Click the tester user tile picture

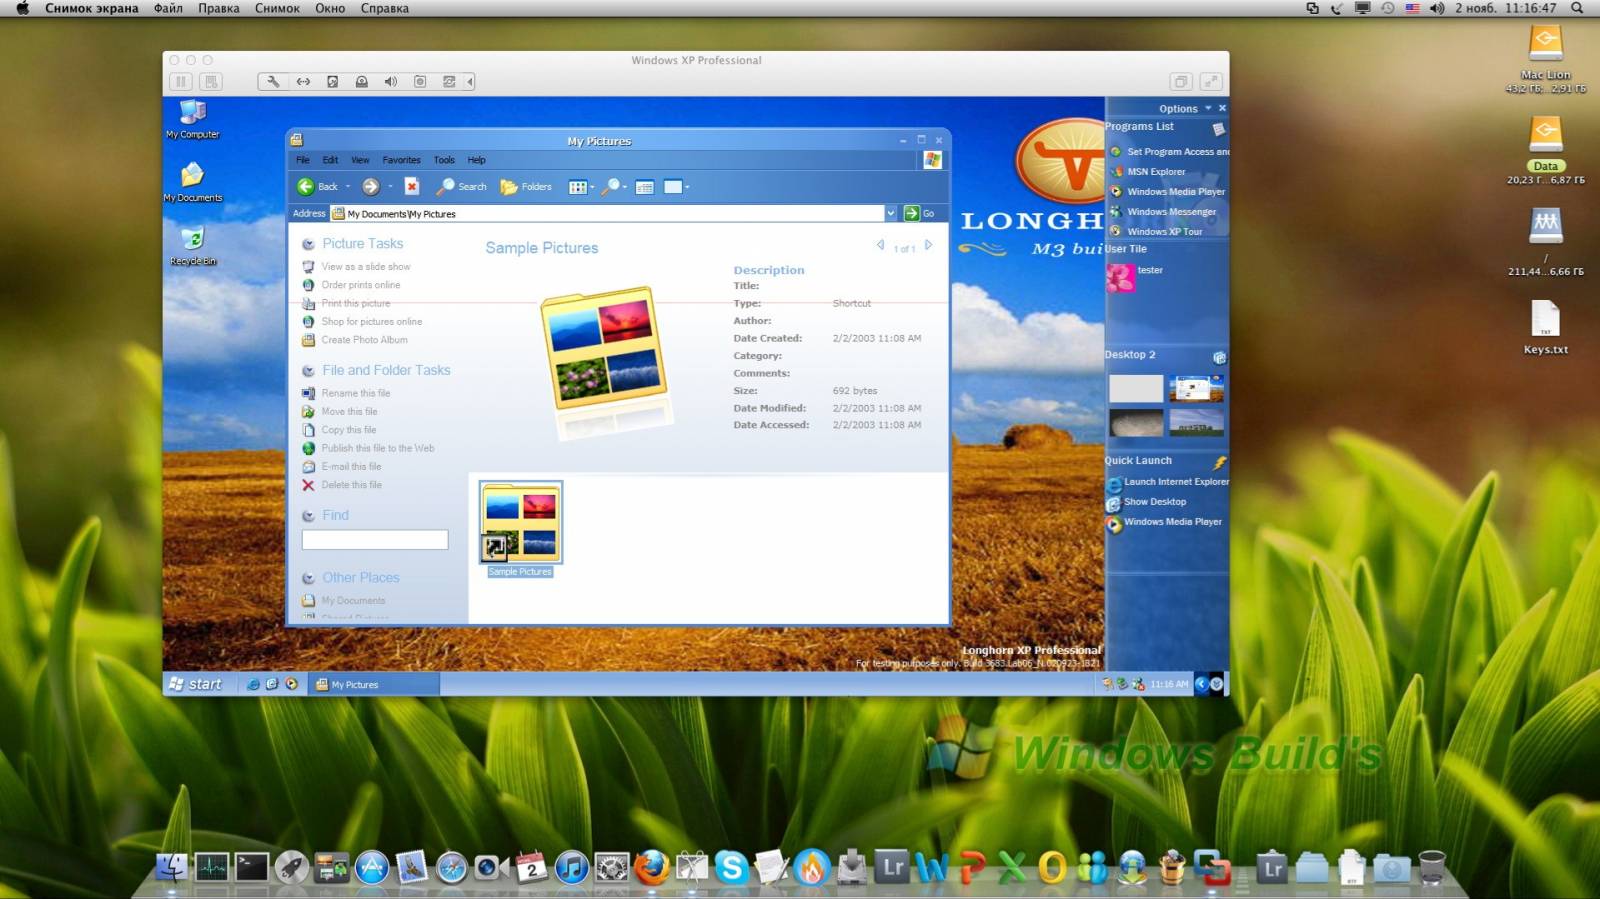[x=1120, y=277]
